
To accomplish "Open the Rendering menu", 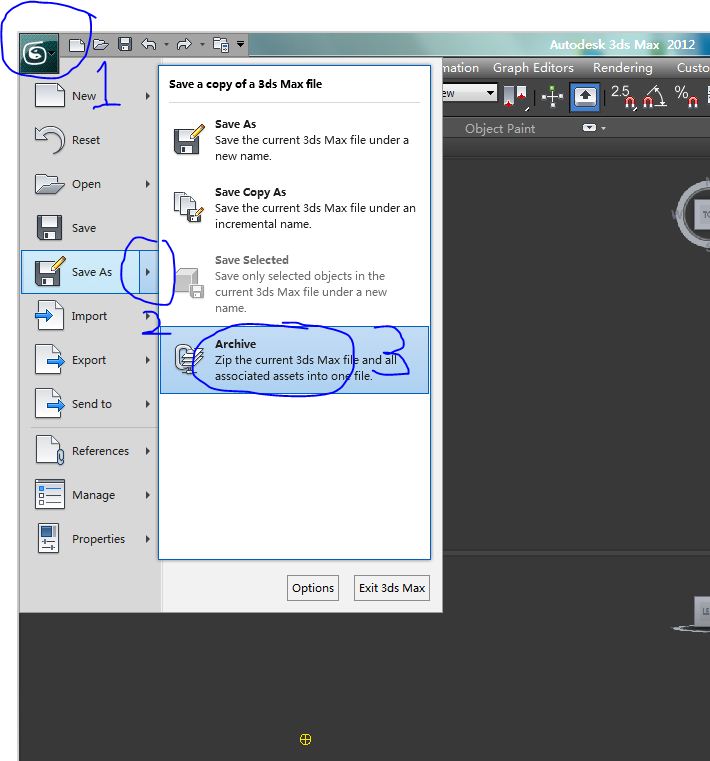I will point(623,67).
